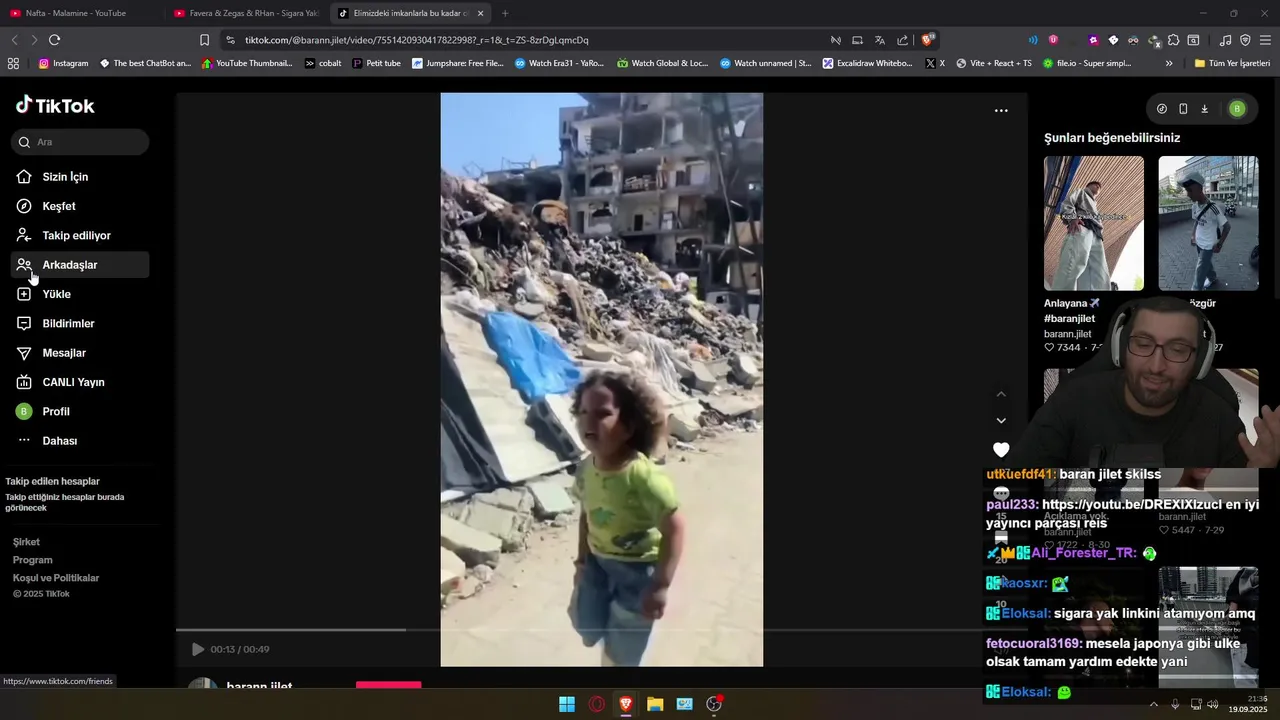Open the Petit tube bookmark
1280x720 pixels.
pos(376,63)
